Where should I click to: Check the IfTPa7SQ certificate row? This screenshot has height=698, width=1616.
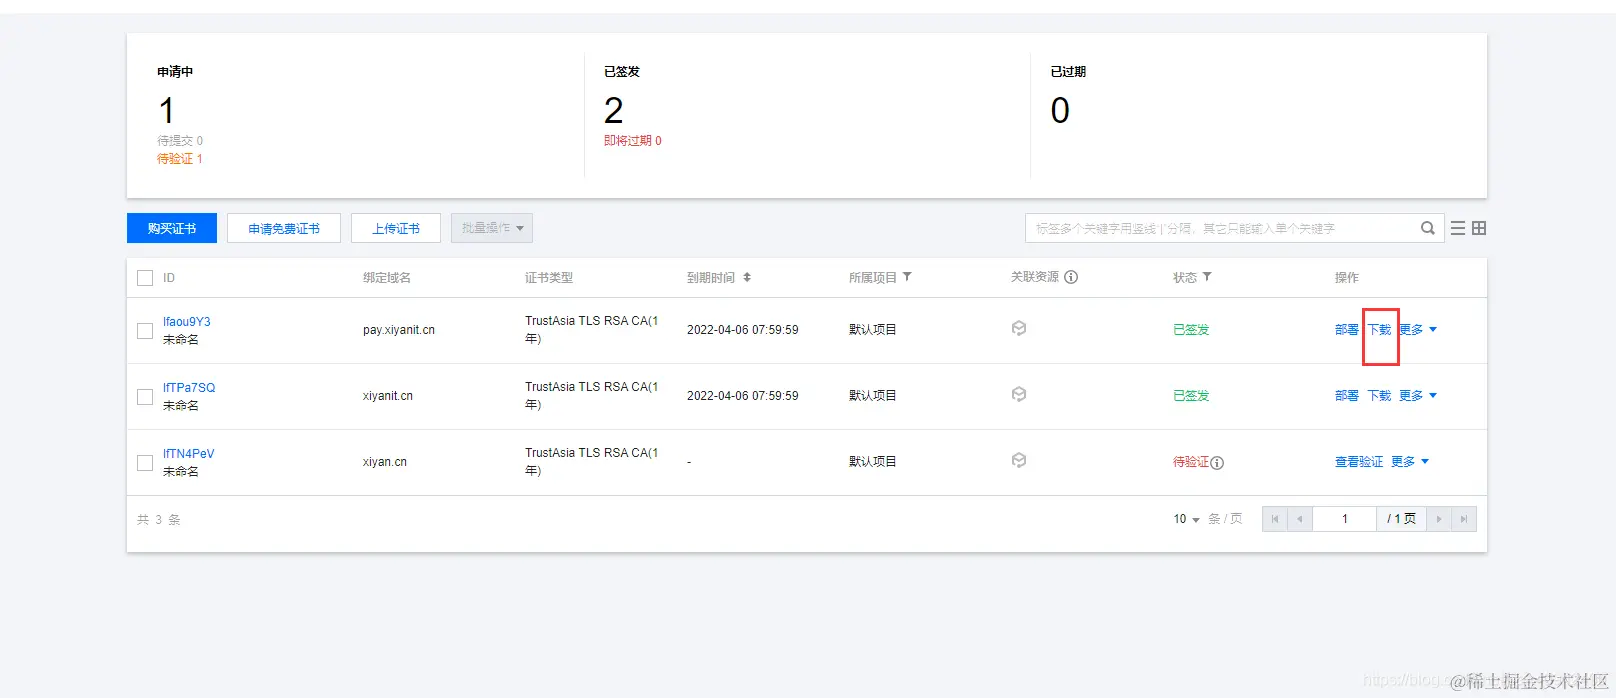click(x=145, y=396)
